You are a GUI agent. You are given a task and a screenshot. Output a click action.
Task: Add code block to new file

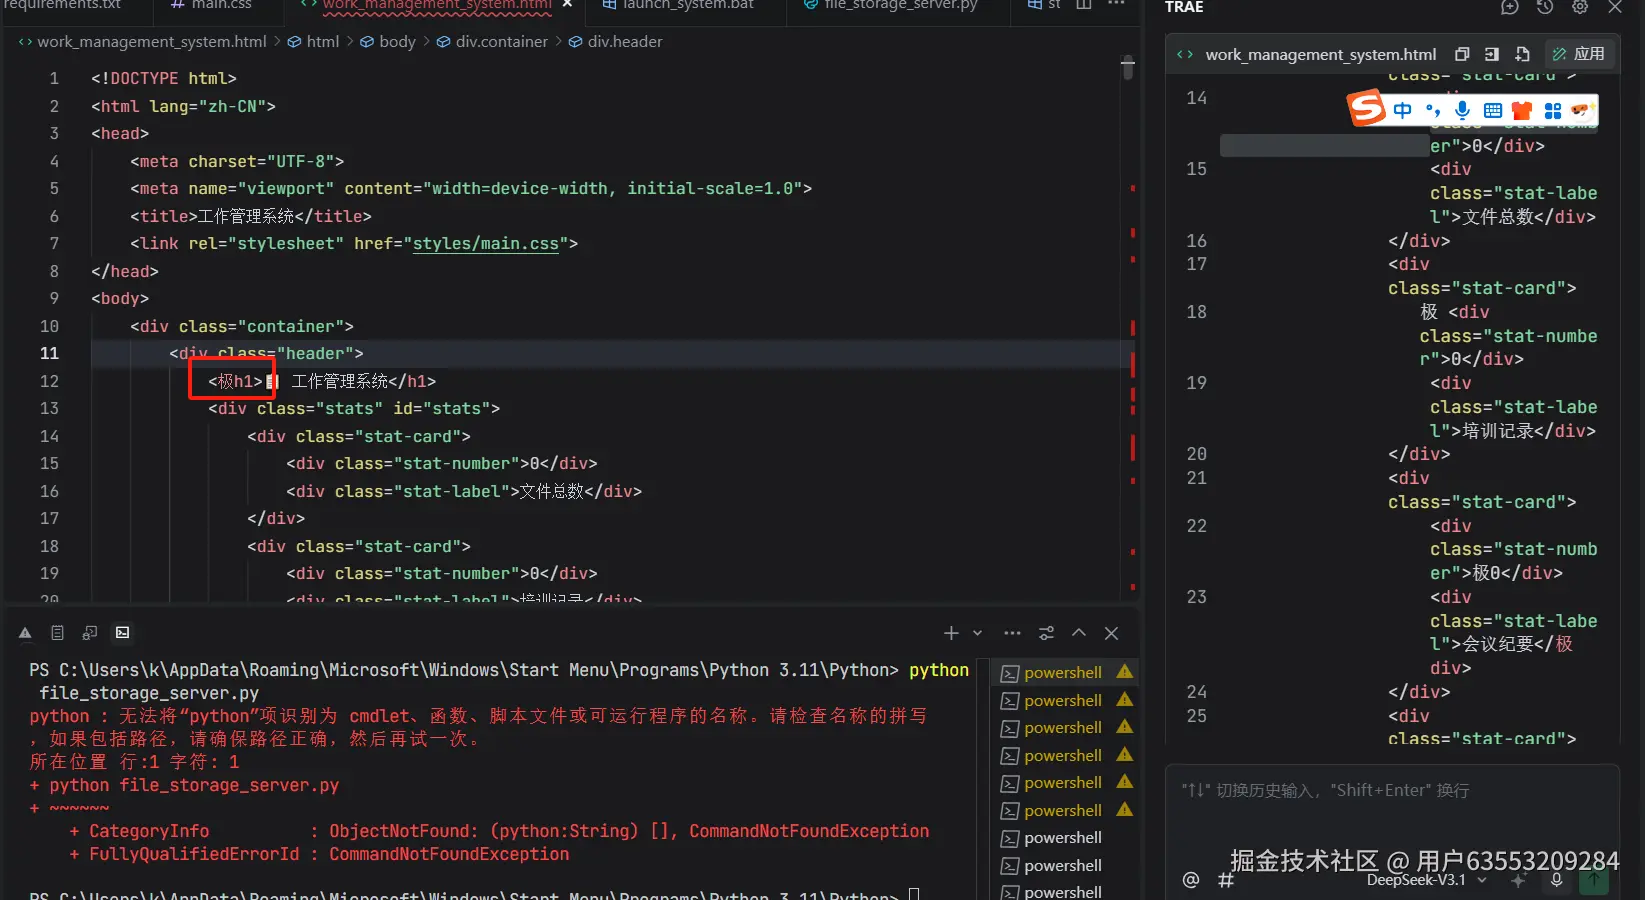1522,54
